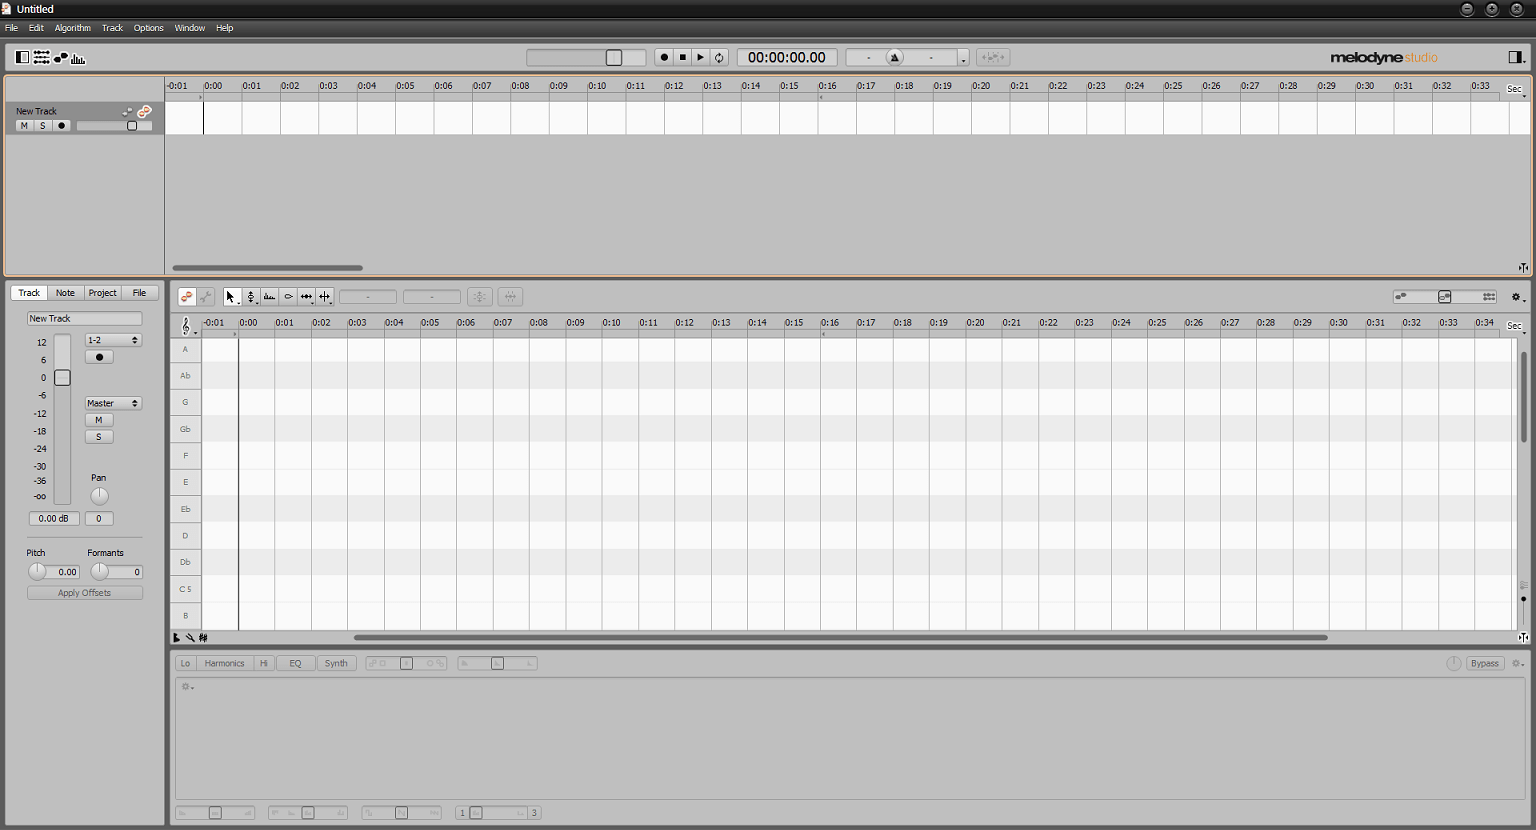The image size is (1536, 830).
Task: Toggle the track pane view icon
Action: pos(23,58)
